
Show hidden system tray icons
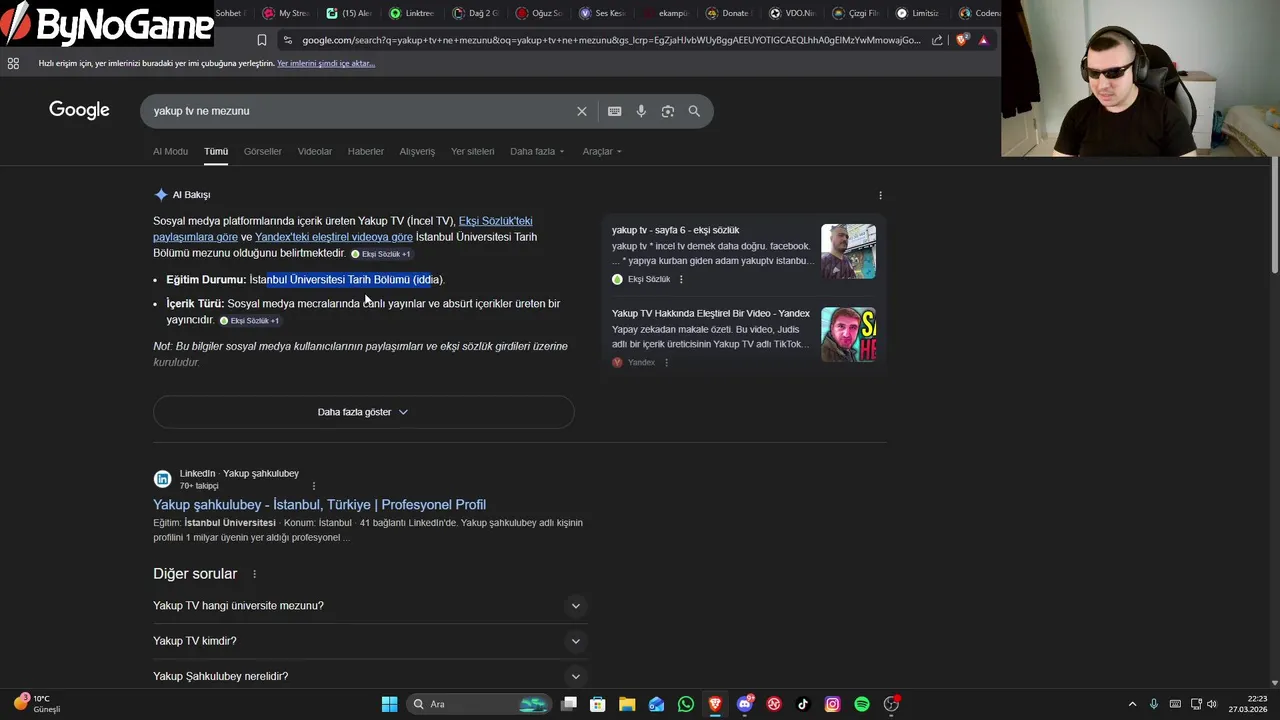(1132, 704)
